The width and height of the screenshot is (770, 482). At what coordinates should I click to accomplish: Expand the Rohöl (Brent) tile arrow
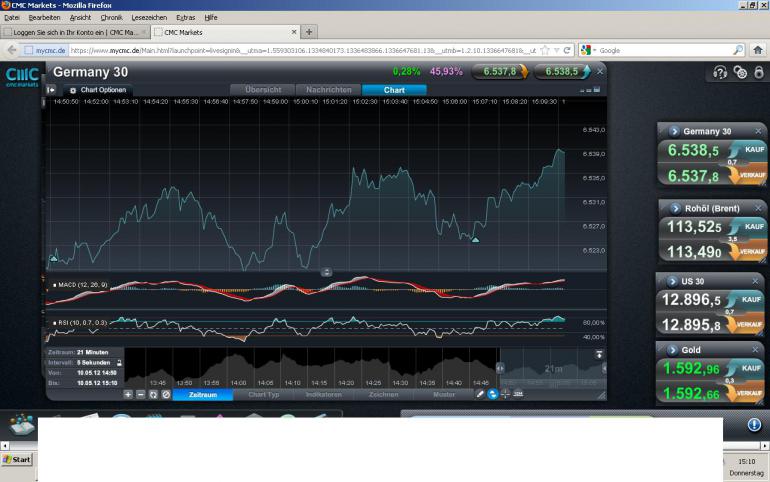(x=675, y=209)
